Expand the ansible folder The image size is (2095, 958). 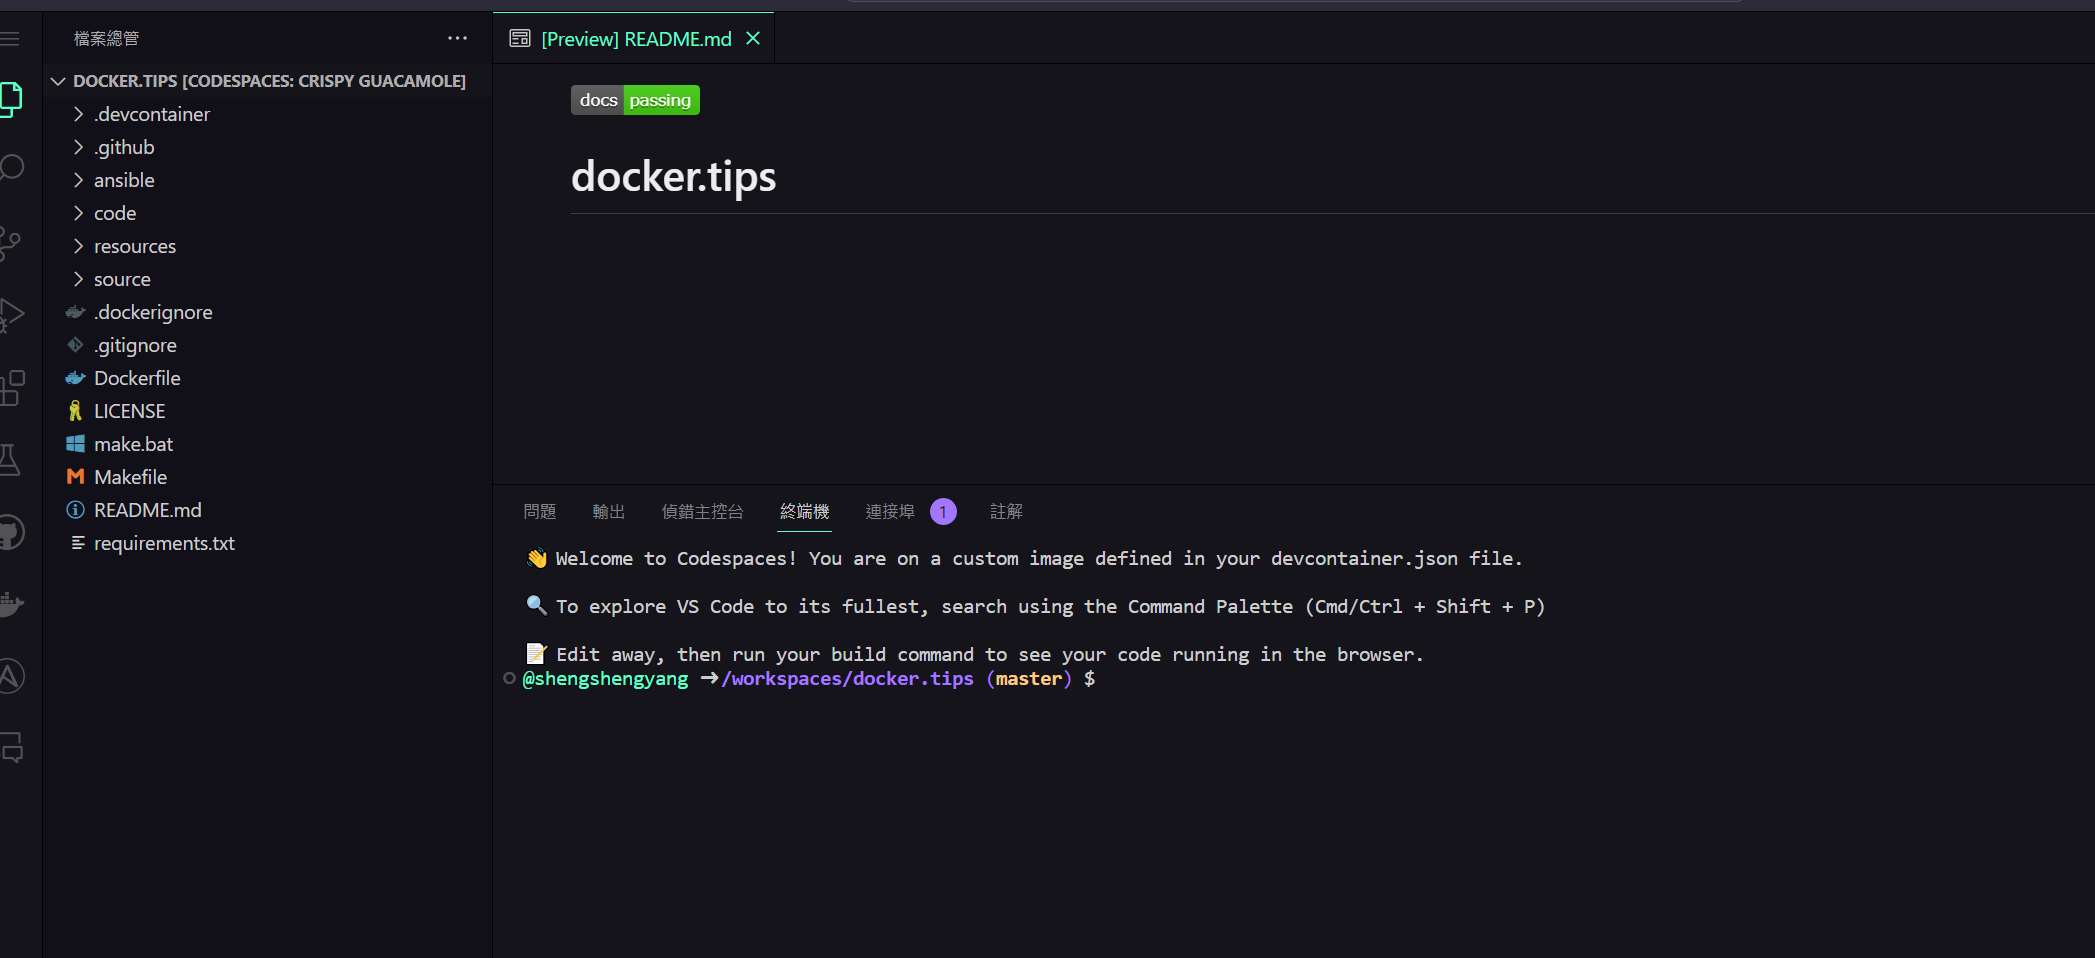pyautogui.click(x=124, y=180)
